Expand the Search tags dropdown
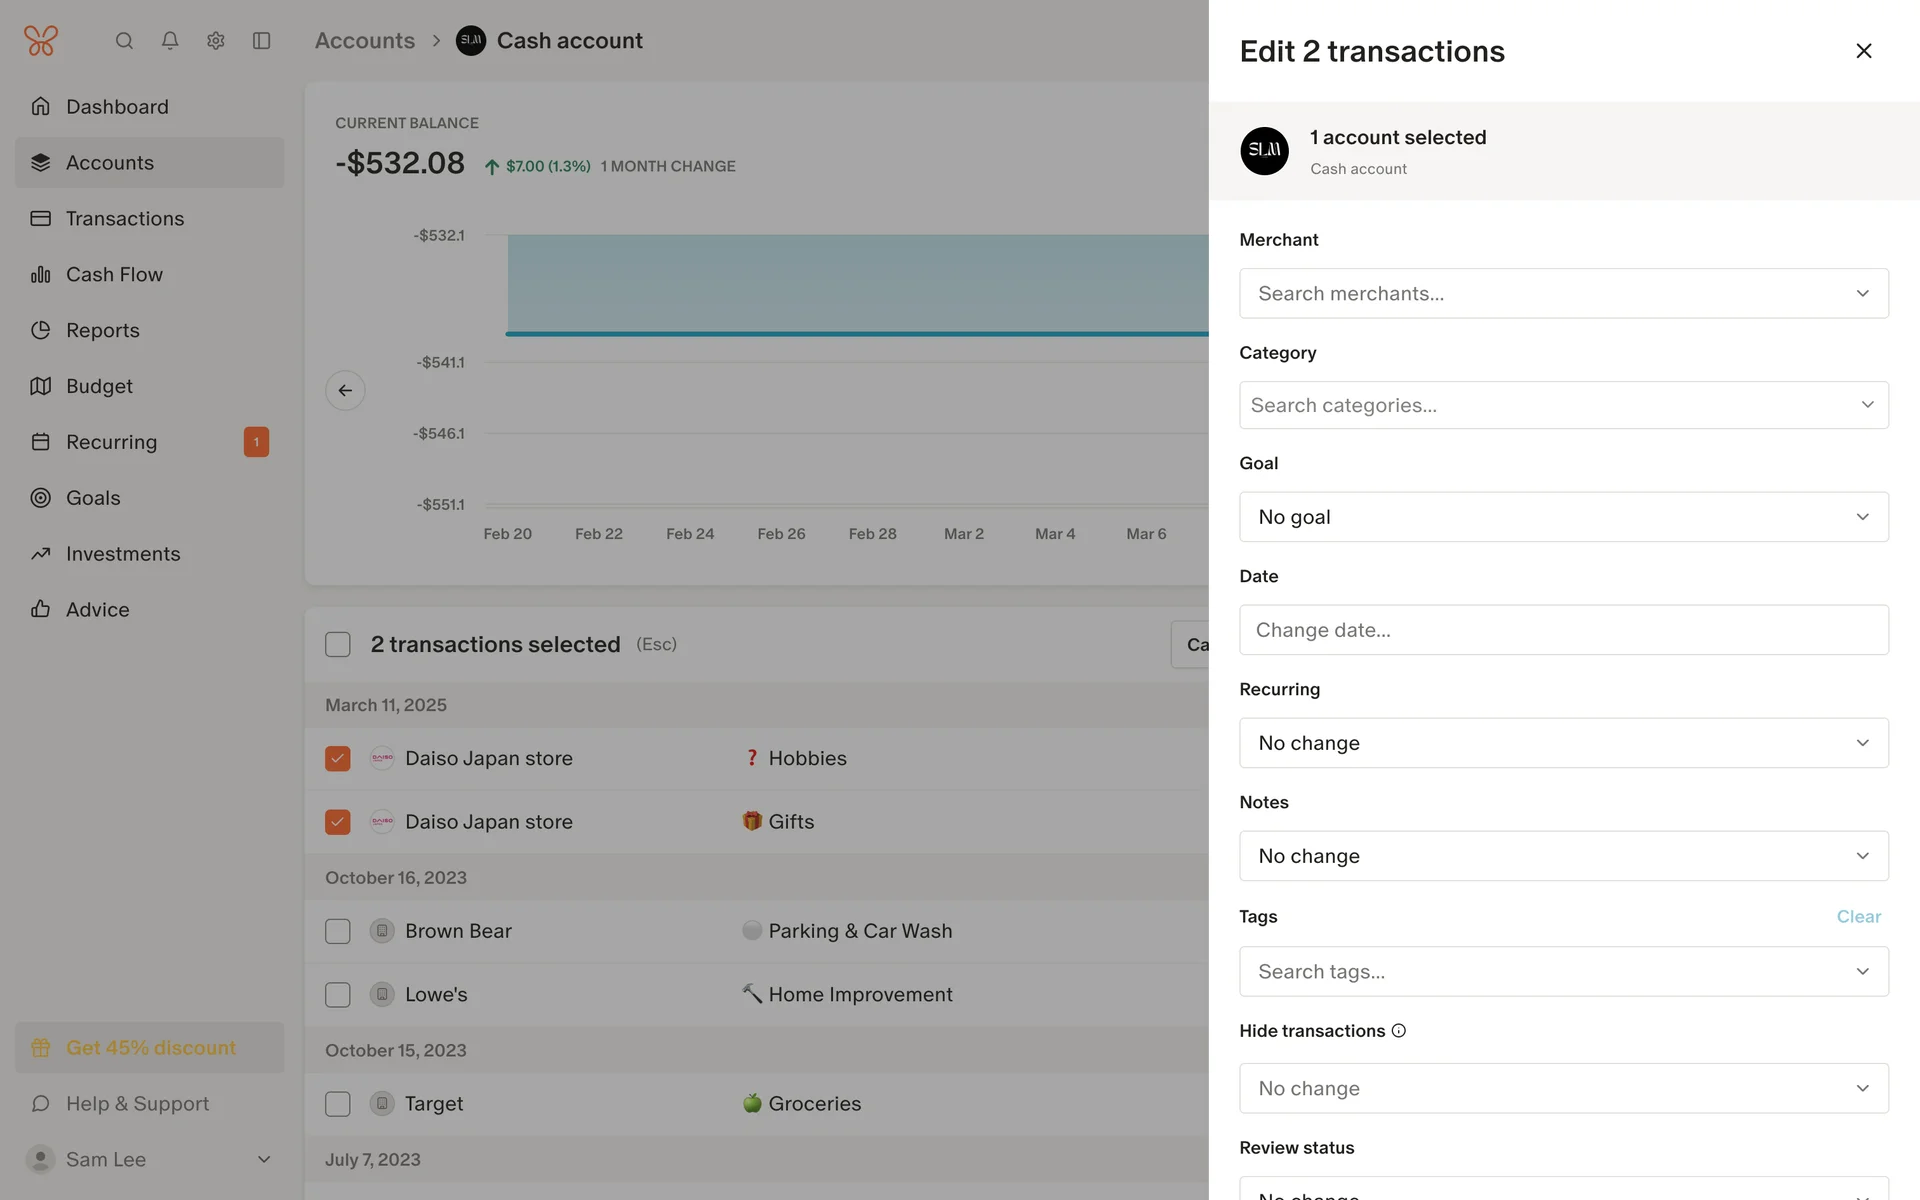 click(1563, 972)
